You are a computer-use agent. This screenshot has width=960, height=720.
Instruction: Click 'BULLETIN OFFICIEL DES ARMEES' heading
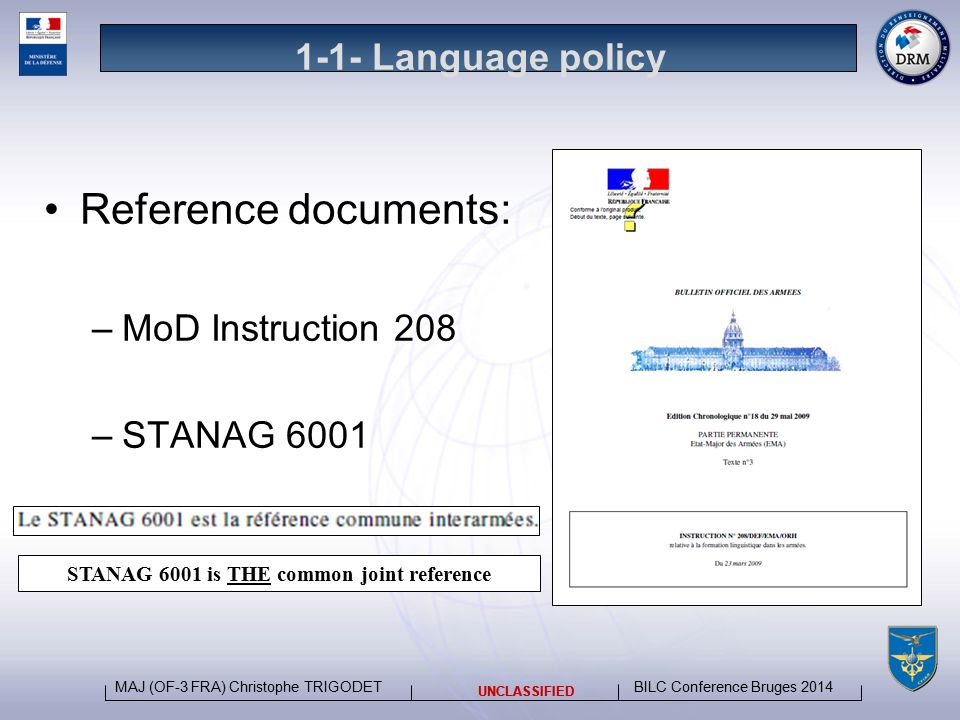click(x=738, y=292)
